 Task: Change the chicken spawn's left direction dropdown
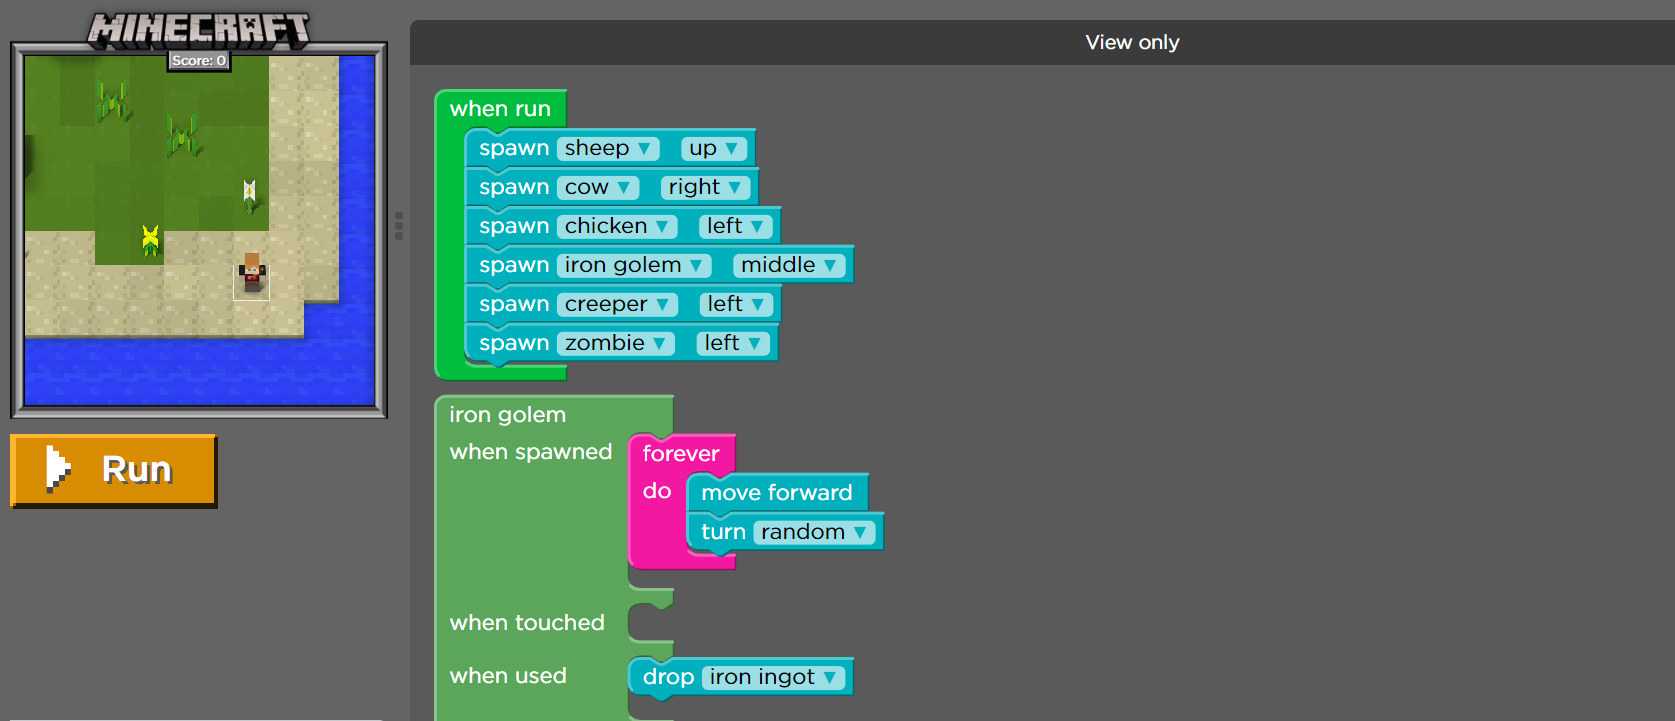735,227
